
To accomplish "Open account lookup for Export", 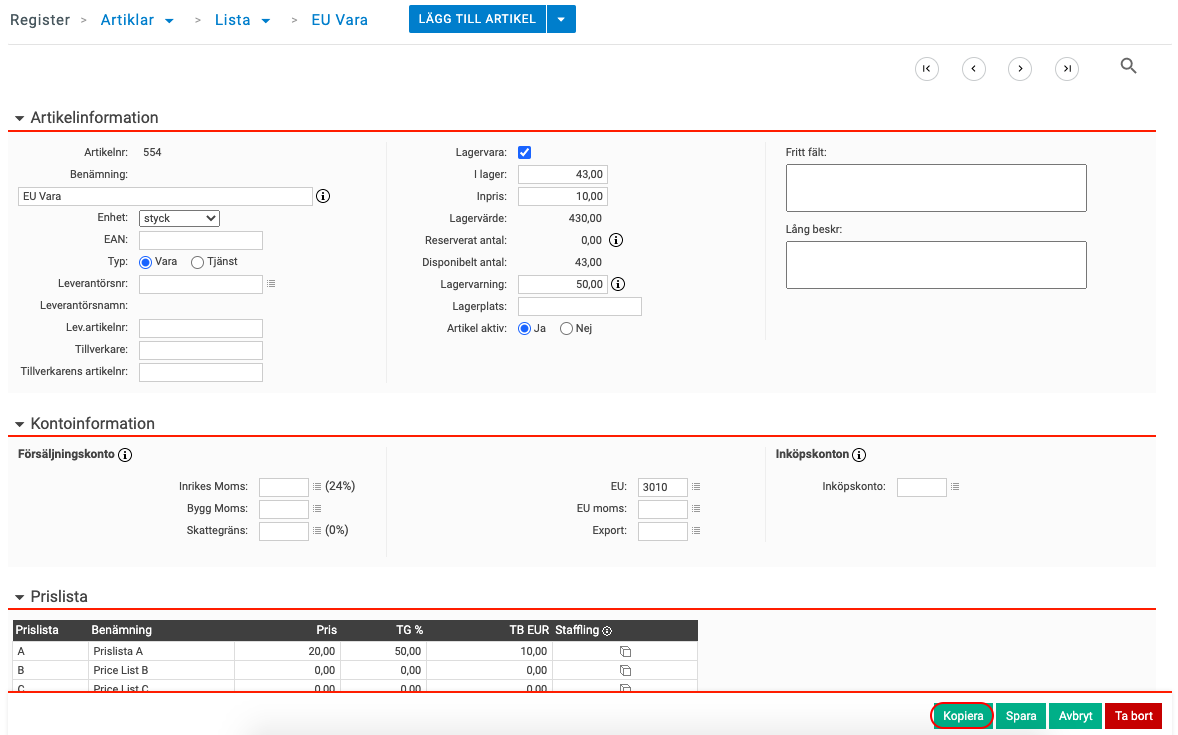I will tap(696, 531).
